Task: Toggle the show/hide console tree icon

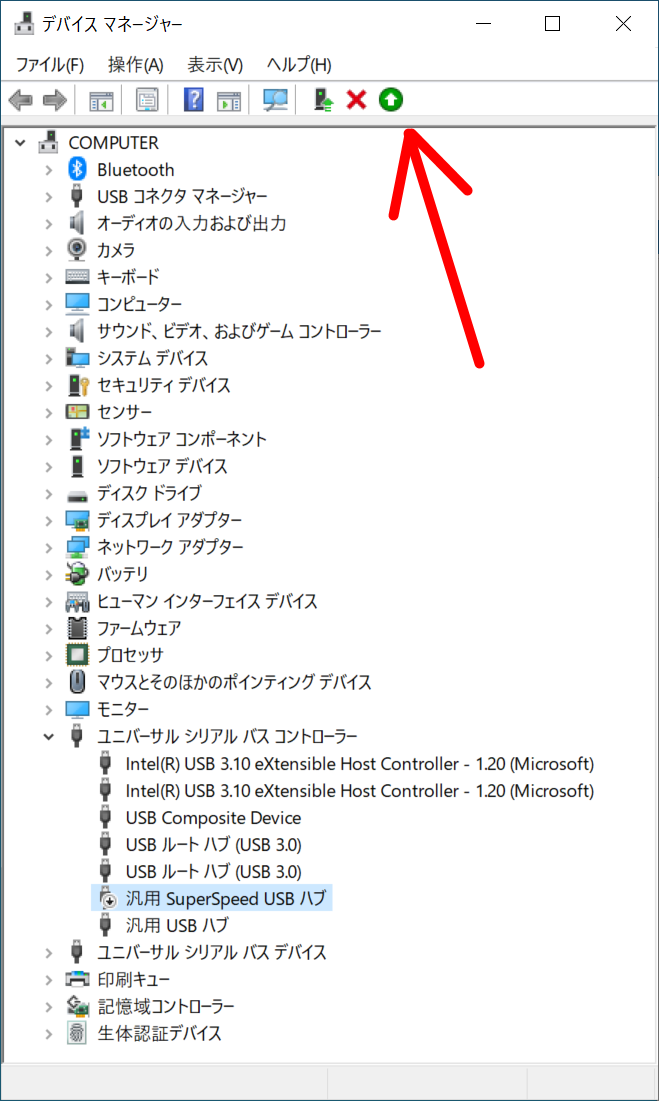Action: point(102,100)
